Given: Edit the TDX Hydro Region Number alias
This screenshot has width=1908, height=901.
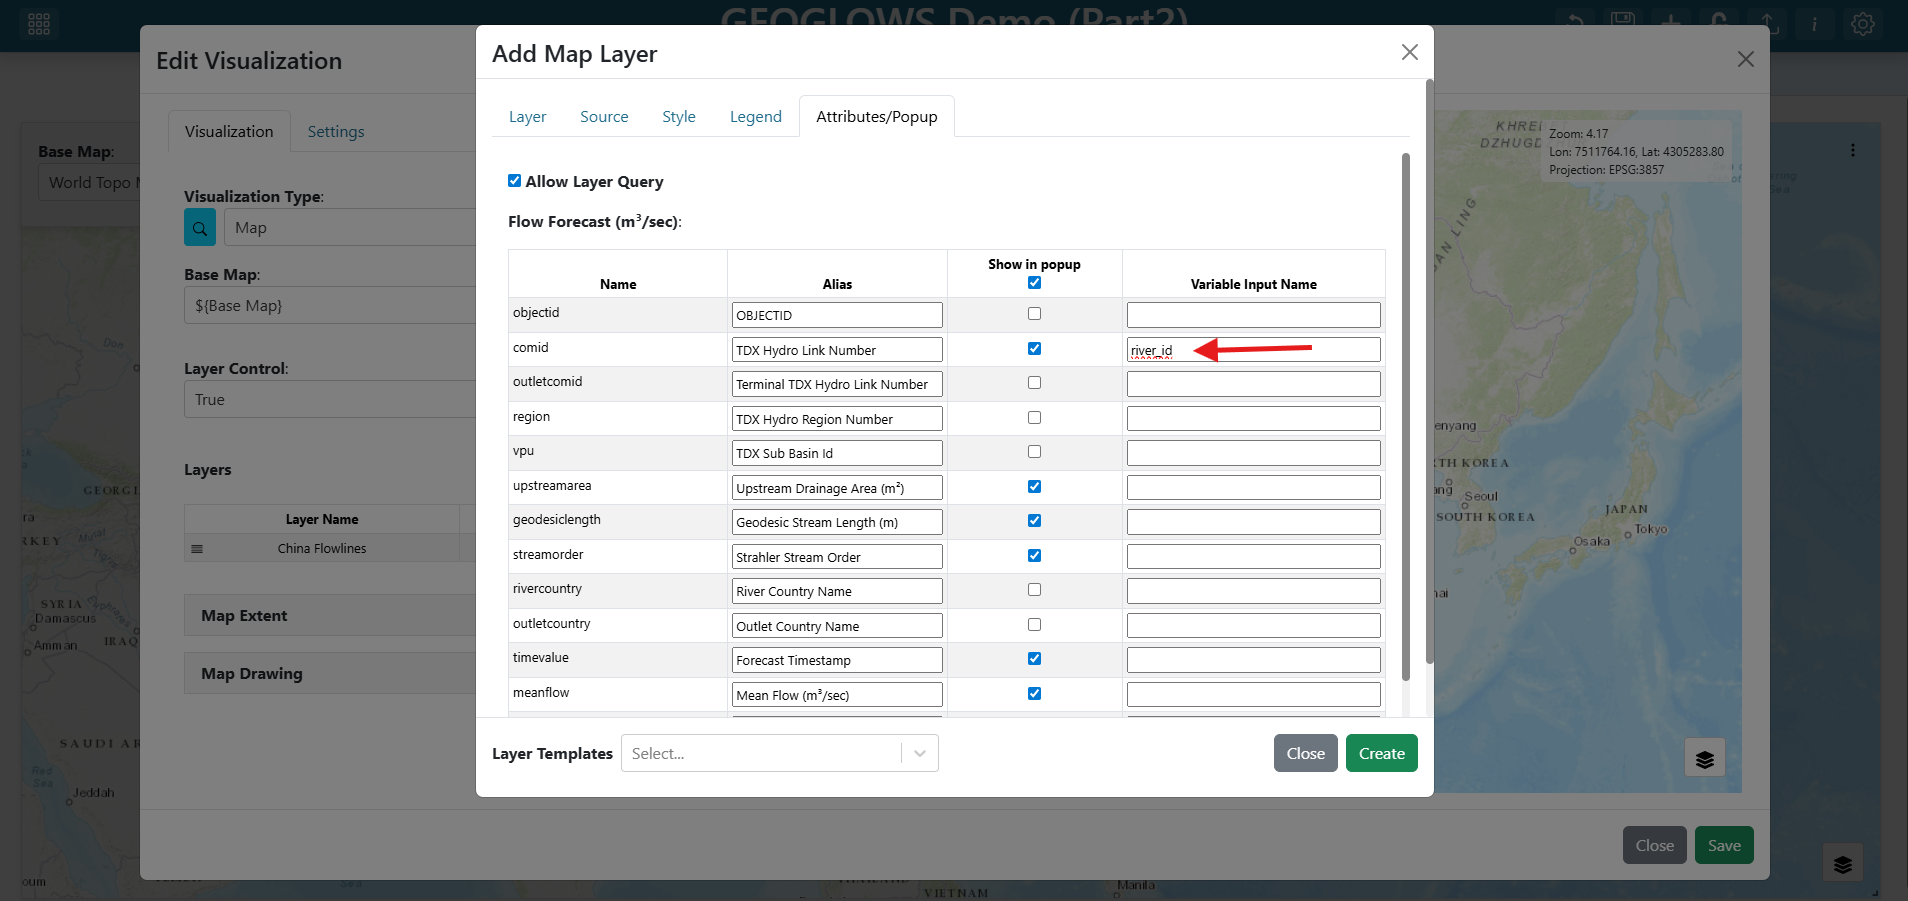Looking at the screenshot, I should point(837,419).
